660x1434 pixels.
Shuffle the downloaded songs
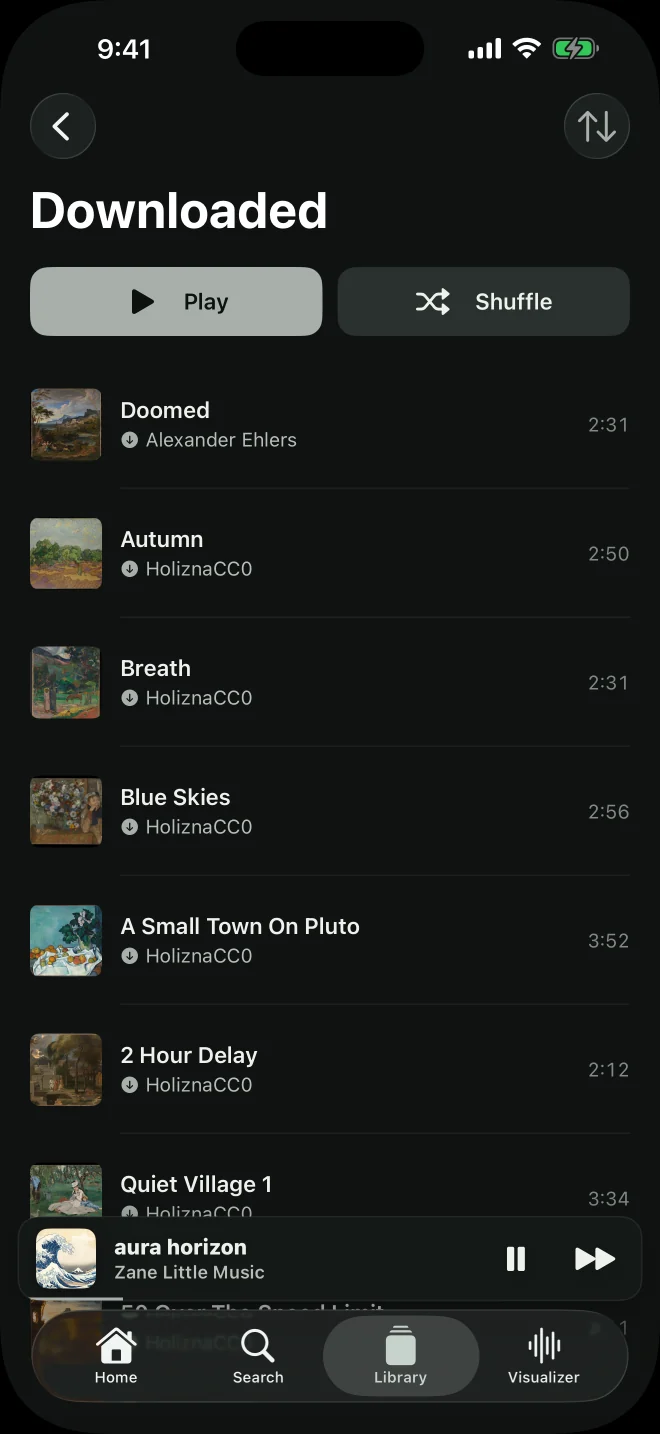pyautogui.click(x=484, y=301)
